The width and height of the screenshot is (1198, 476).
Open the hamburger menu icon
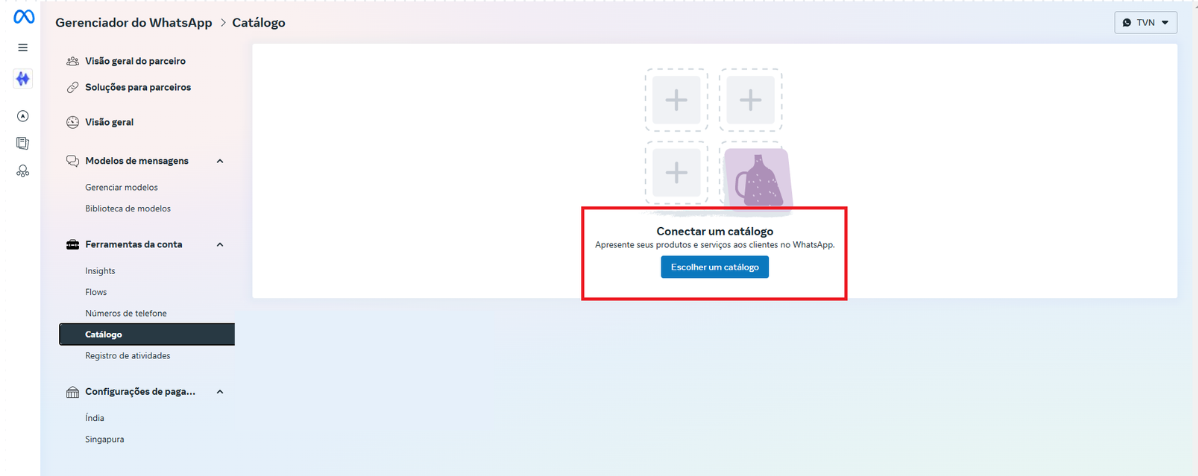click(x=23, y=47)
